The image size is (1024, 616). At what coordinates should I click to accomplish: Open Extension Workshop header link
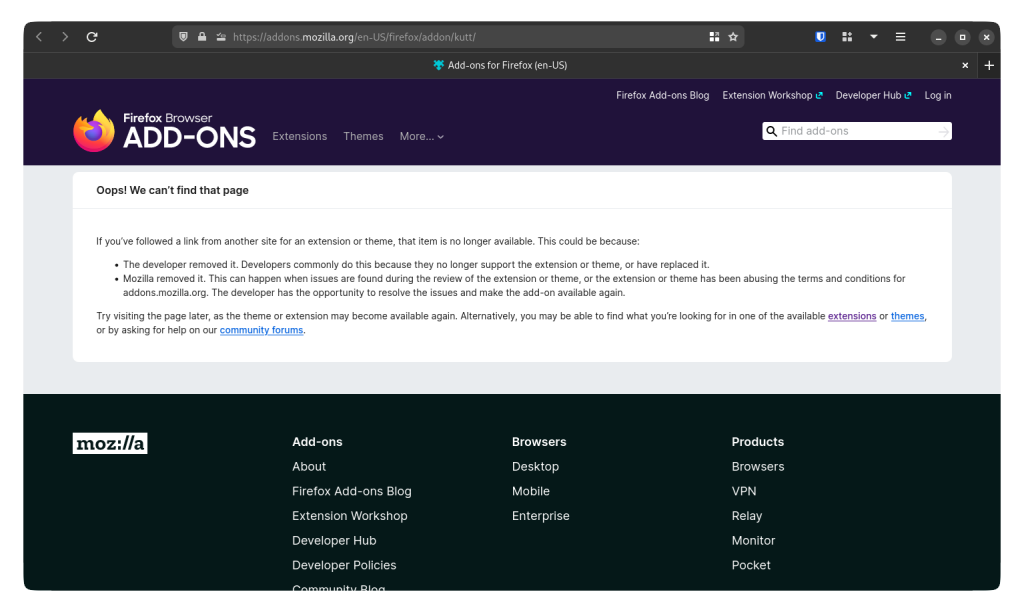[772, 95]
